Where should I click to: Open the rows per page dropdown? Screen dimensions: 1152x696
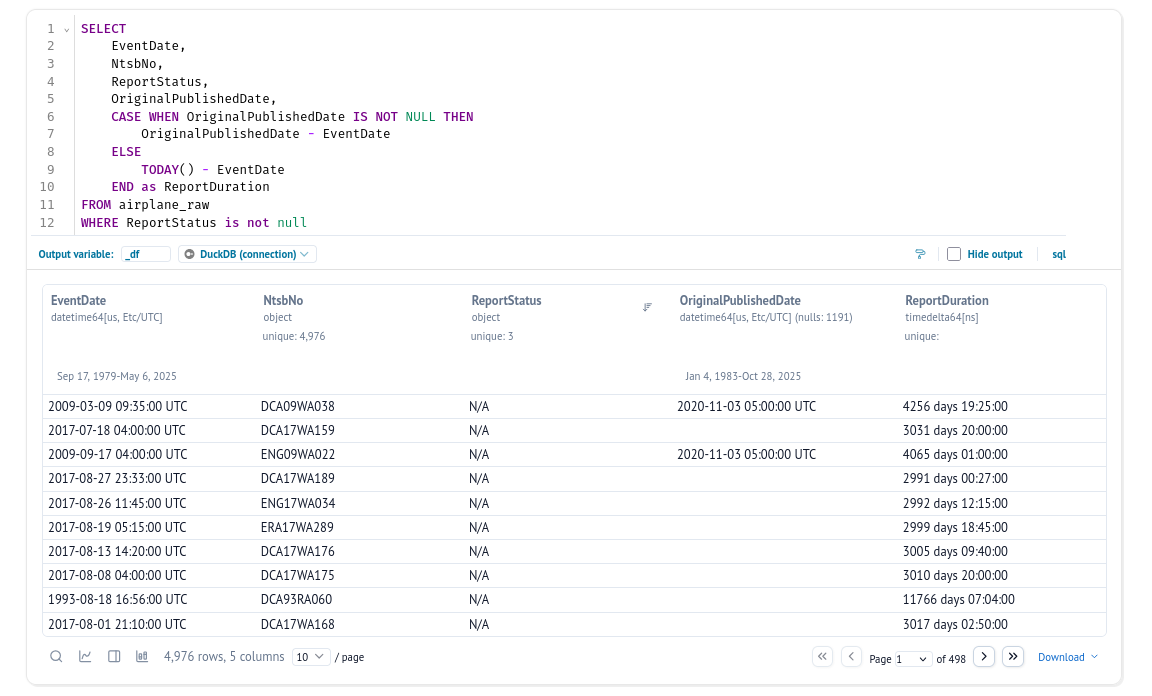click(x=310, y=657)
